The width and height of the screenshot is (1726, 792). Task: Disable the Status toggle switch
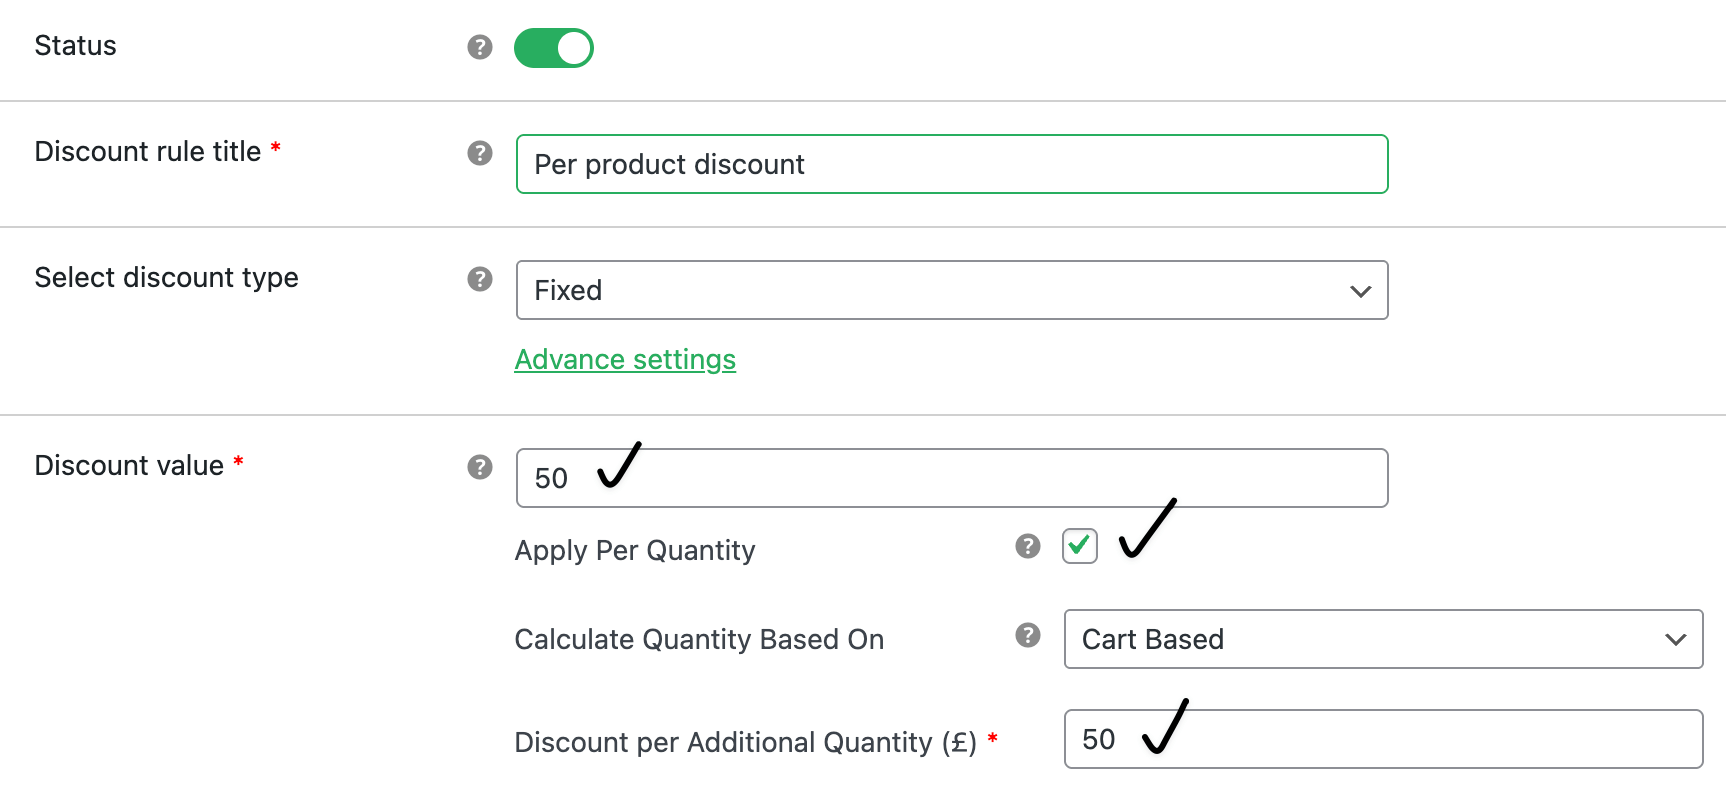(x=554, y=47)
